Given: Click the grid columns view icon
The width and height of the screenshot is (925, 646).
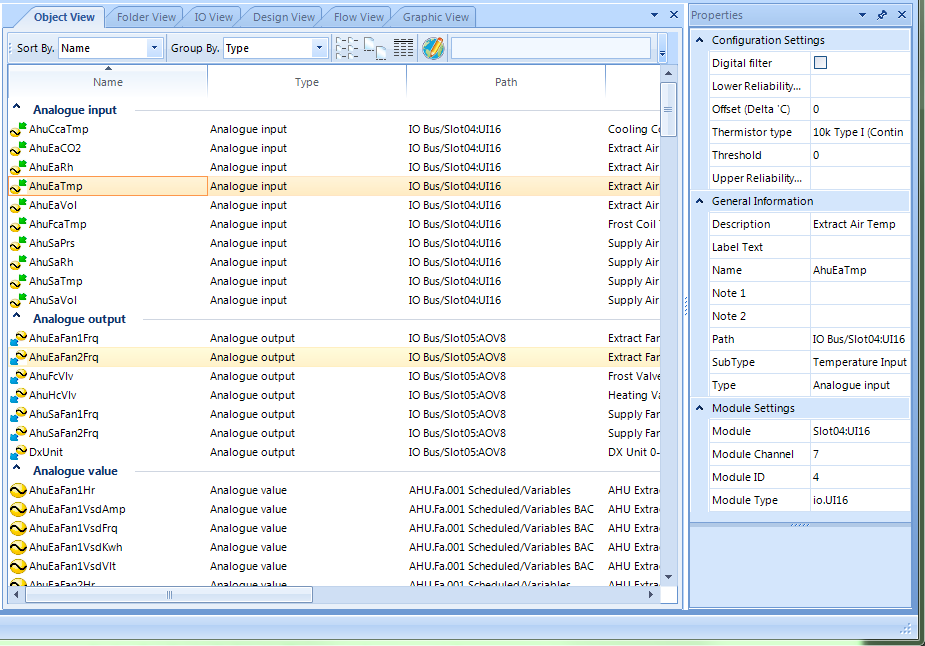Looking at the screenshot, I should [404, 48].
